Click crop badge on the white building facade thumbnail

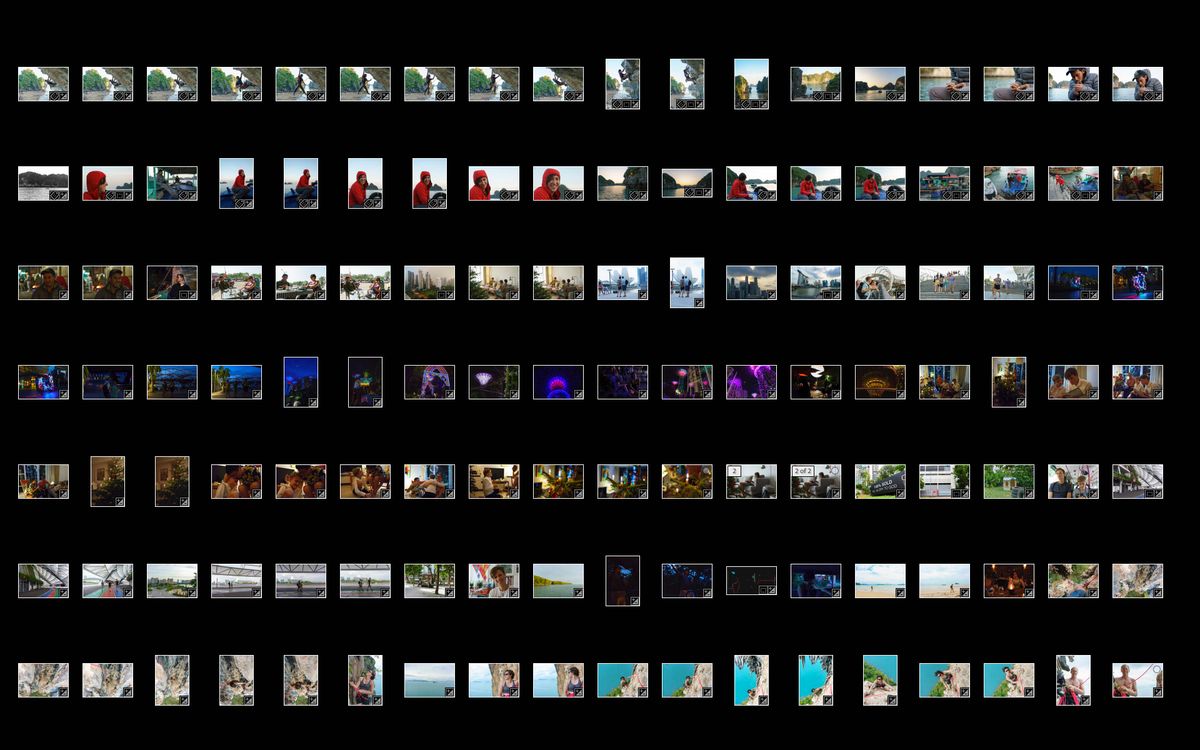pos(956,493)
